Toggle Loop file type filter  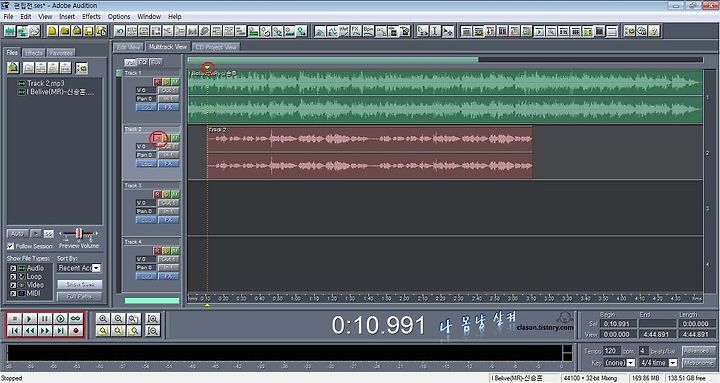click(13, 276)
